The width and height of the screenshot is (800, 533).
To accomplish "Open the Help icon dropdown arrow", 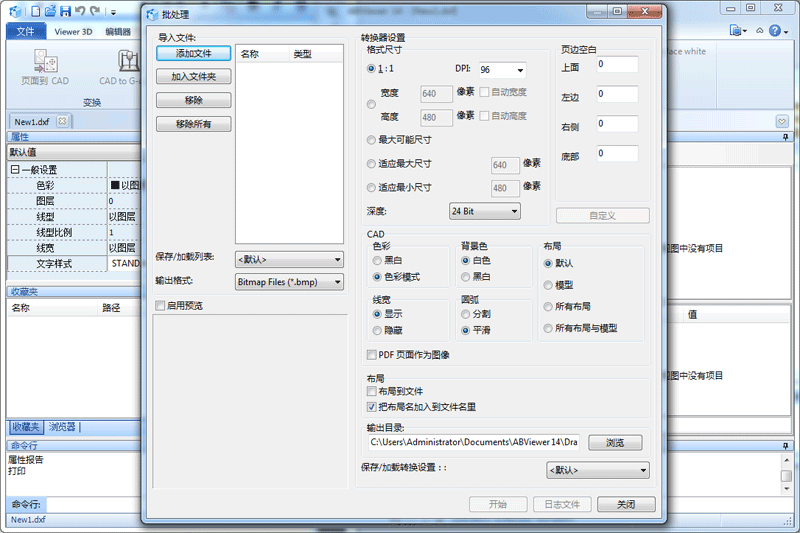I will pos(786,32).
